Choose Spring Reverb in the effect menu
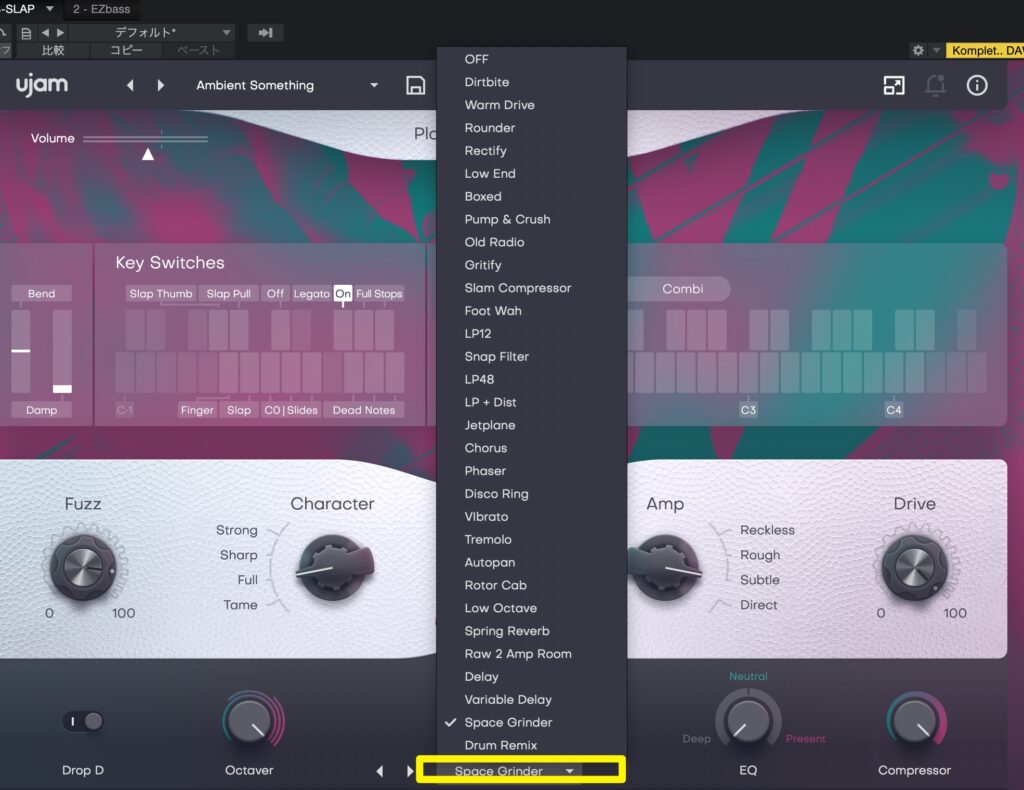 [x=506, y=631]
